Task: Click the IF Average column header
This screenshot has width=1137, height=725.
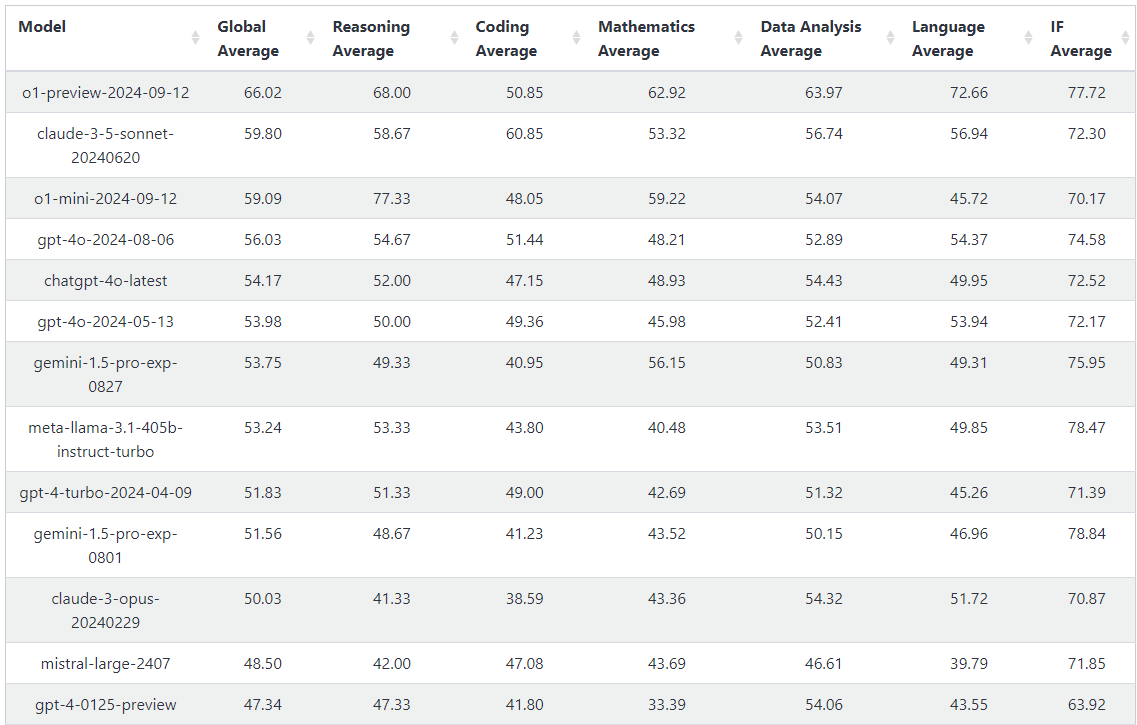Action: pos(1080,39)
